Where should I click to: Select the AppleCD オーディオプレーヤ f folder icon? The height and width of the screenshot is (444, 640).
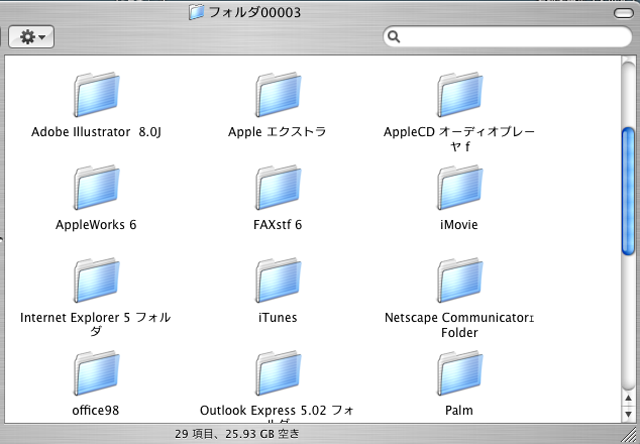click(460, 95)
